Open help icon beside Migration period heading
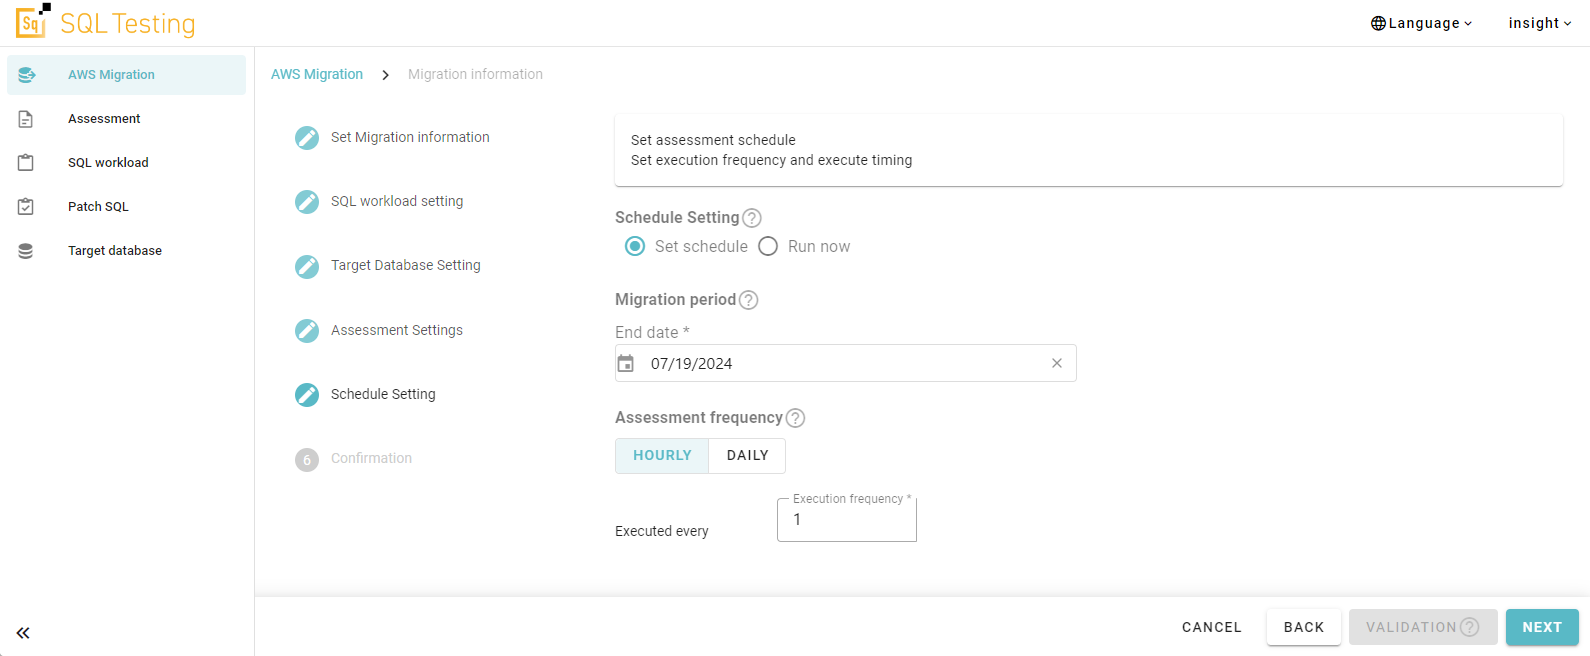 749,300
